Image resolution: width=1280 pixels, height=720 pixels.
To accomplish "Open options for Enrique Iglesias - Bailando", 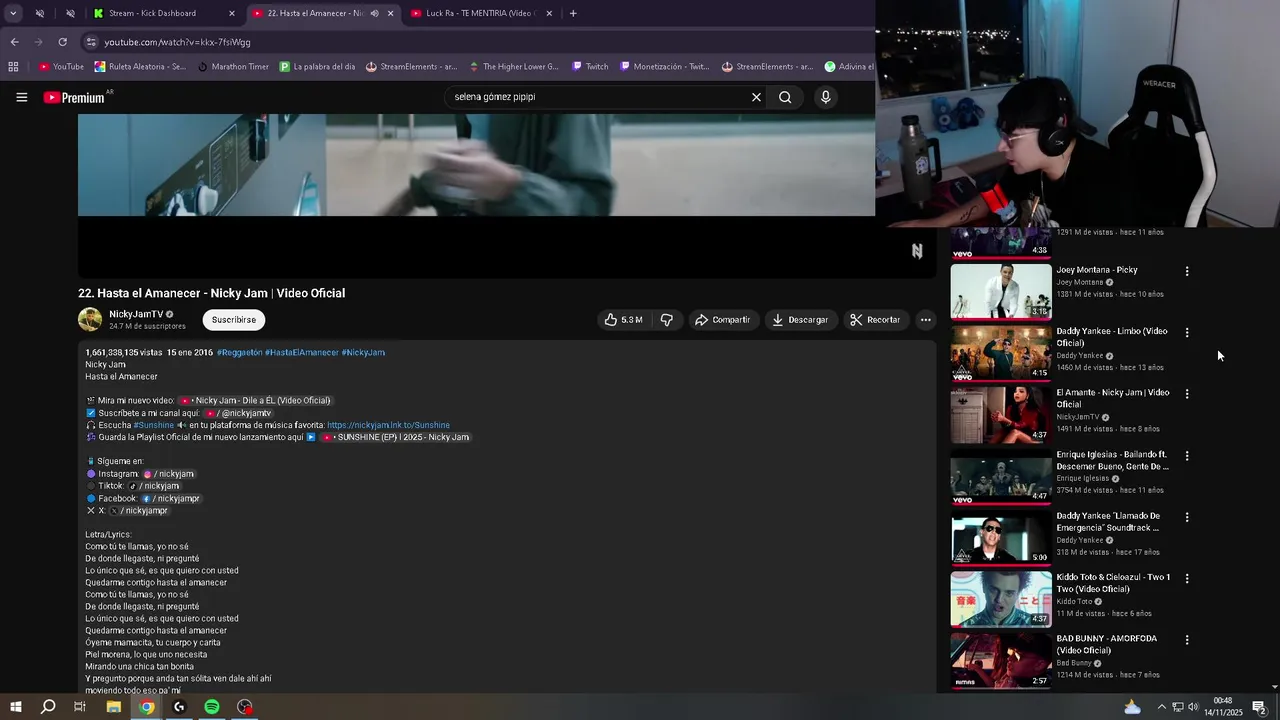I will click(x=1187, y=456).
